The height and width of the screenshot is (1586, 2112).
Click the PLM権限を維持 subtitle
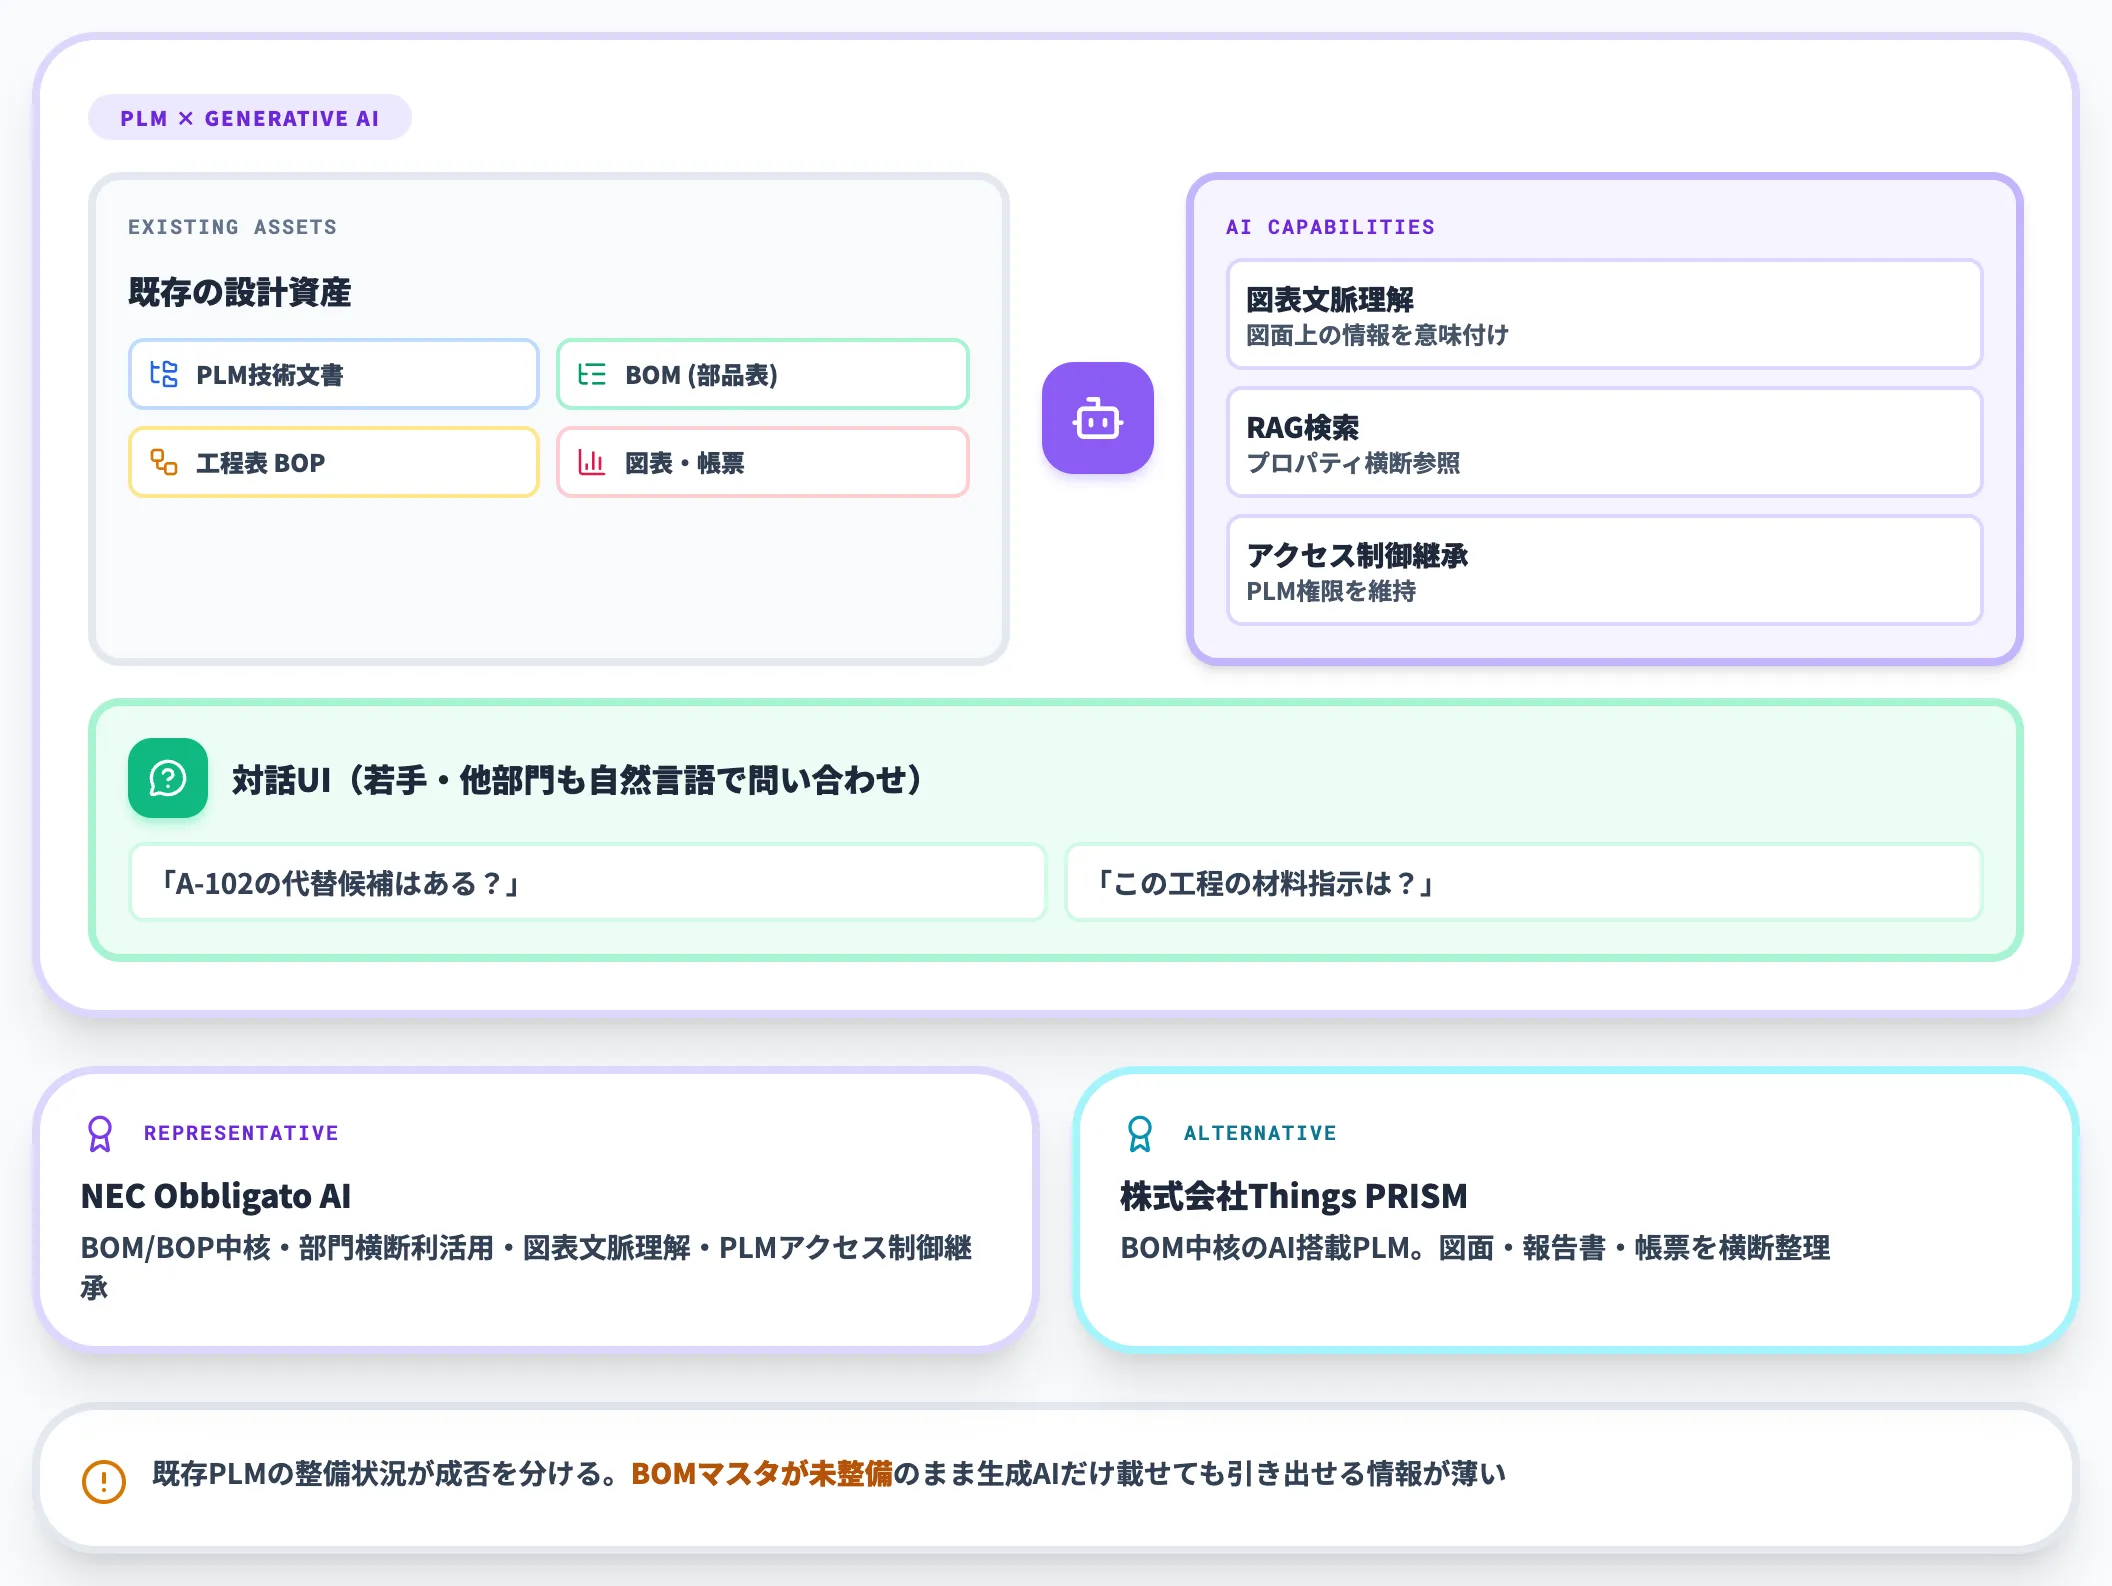[1331, 591]
